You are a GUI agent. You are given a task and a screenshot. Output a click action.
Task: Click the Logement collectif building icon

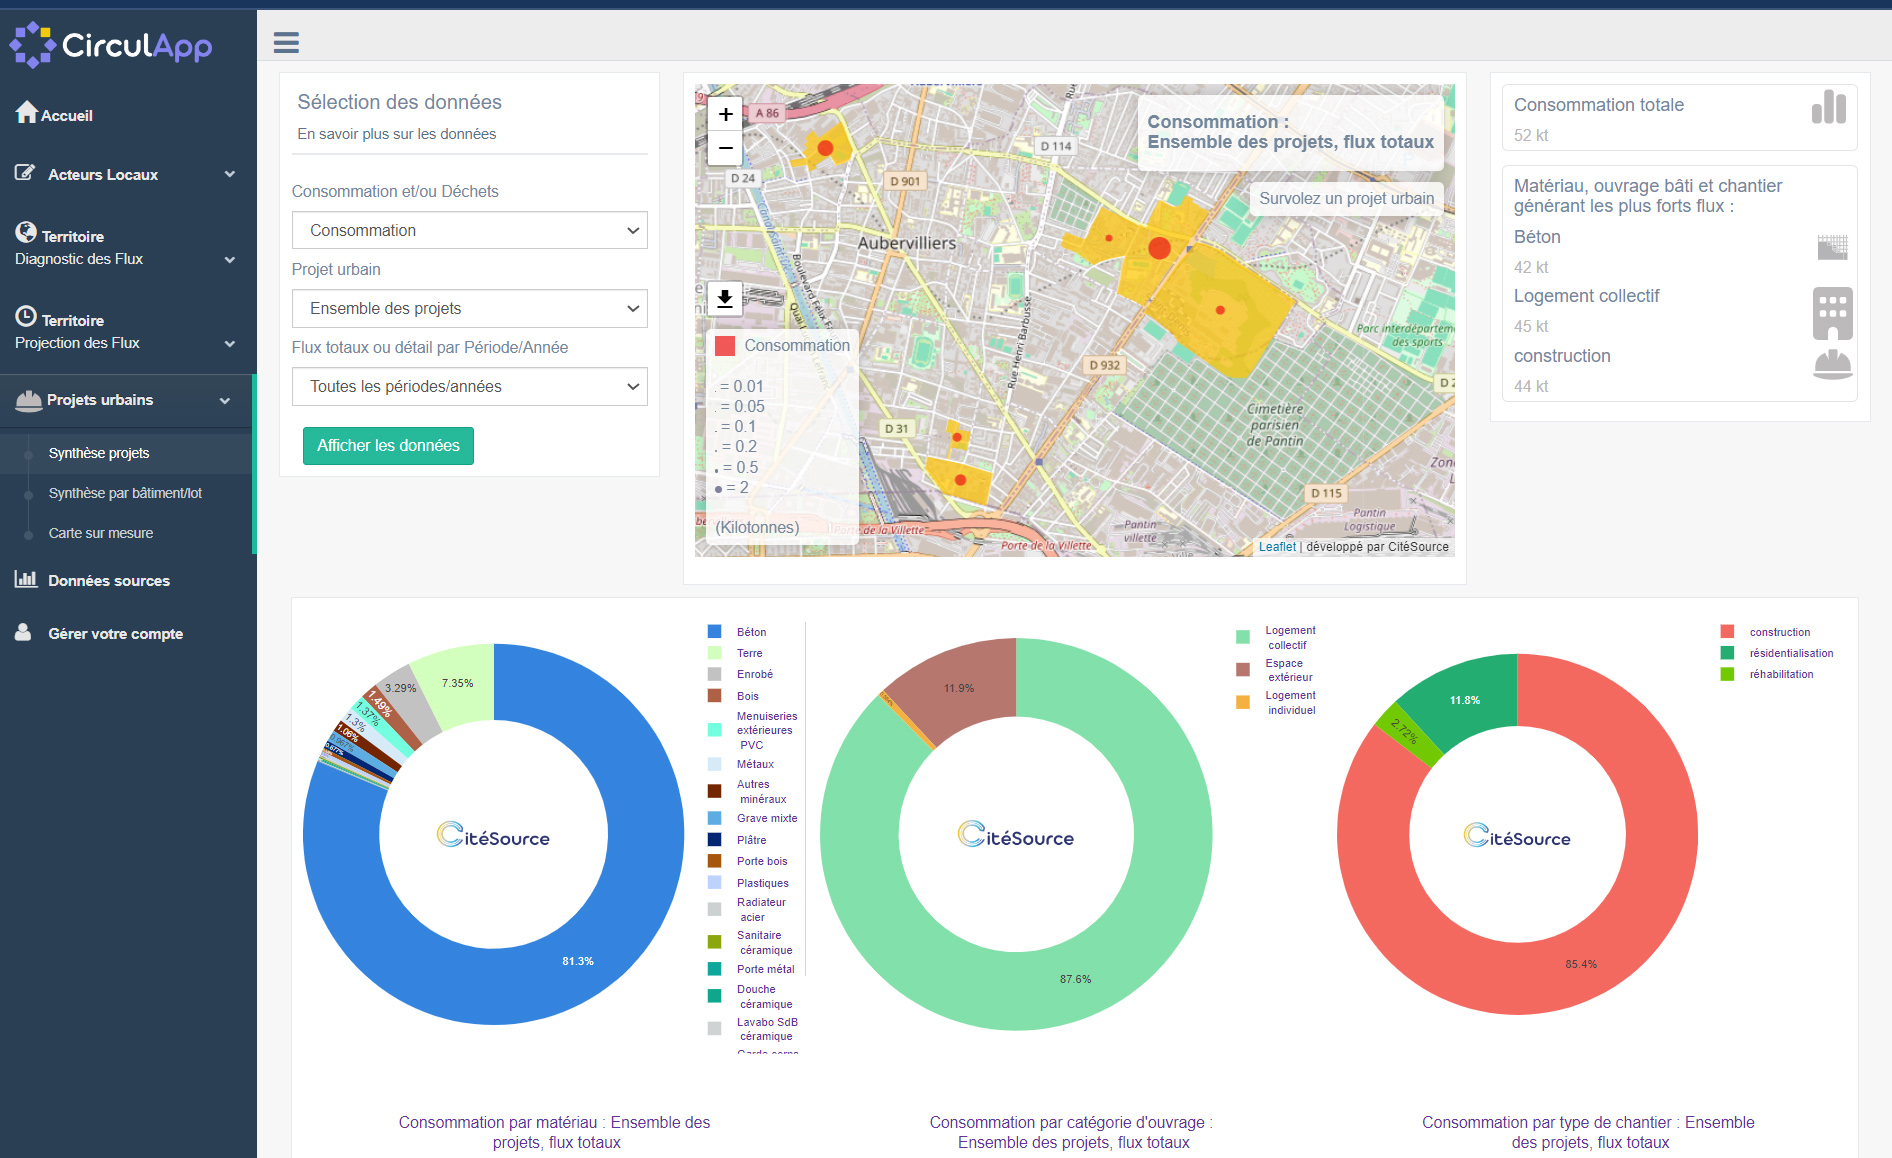(x=1832, y=313)
